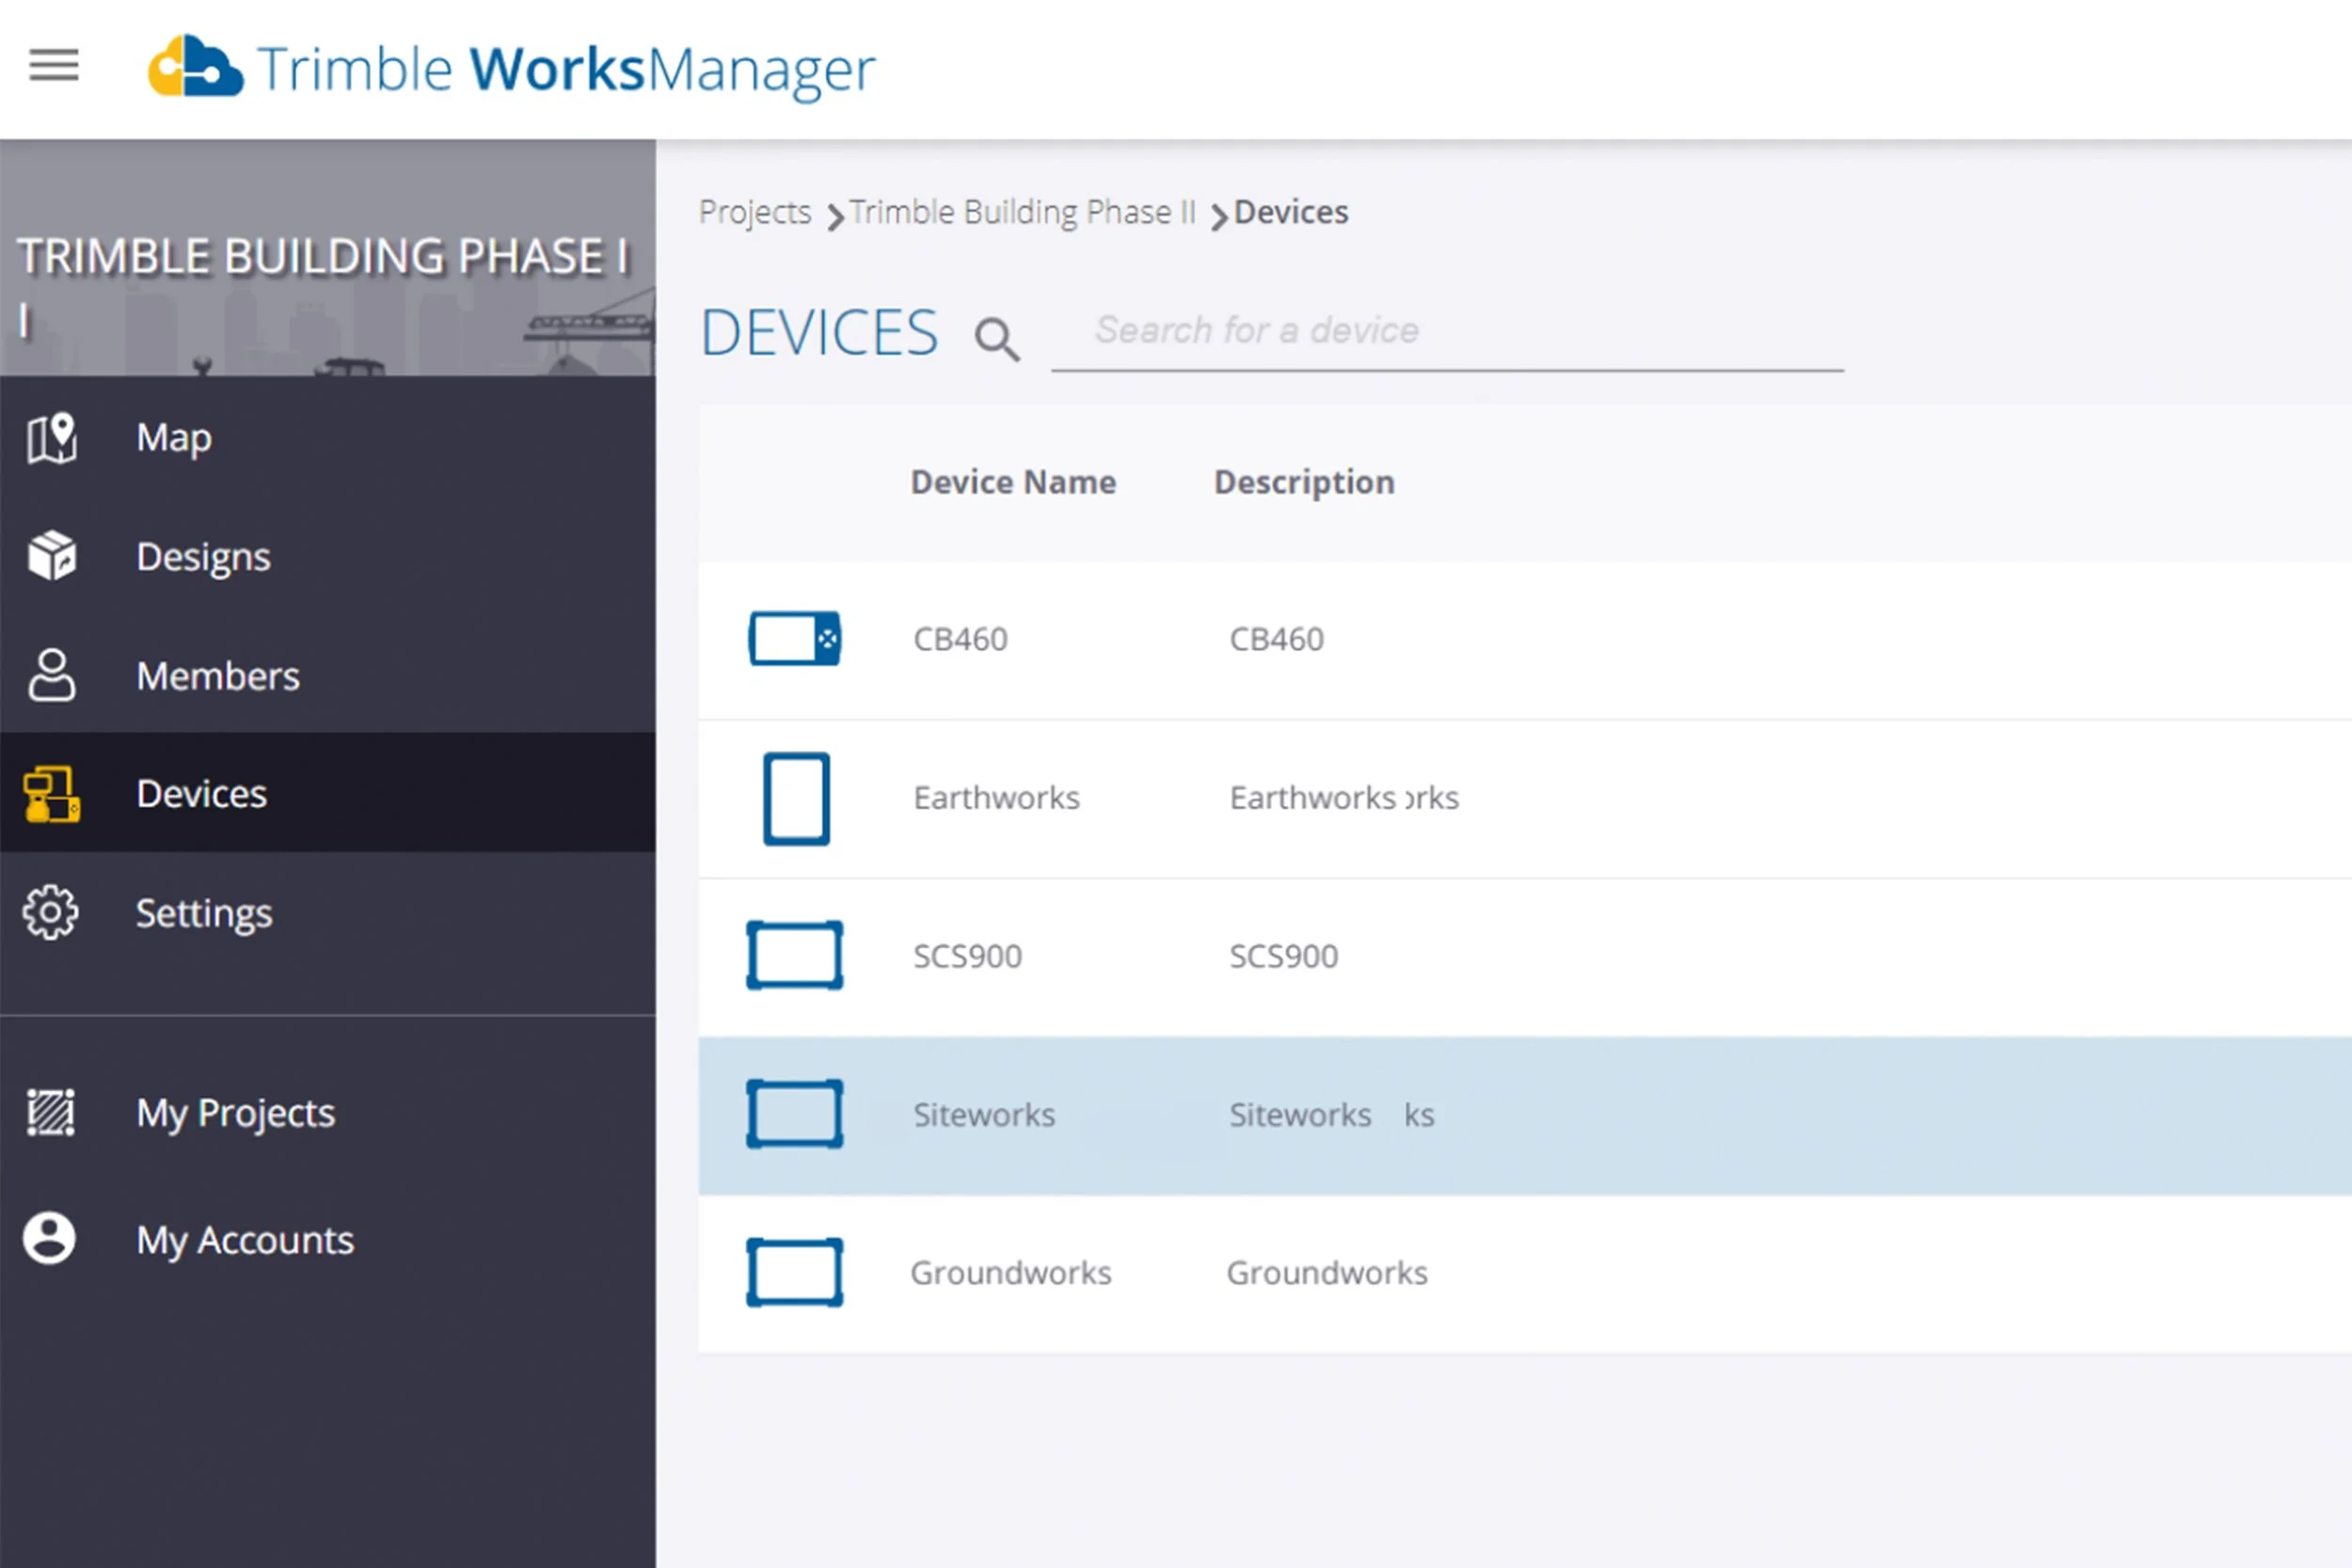Click the Trimble WorksManager cloud logo
Viewport: 2352px width, 1568px height.
point(195,68)
